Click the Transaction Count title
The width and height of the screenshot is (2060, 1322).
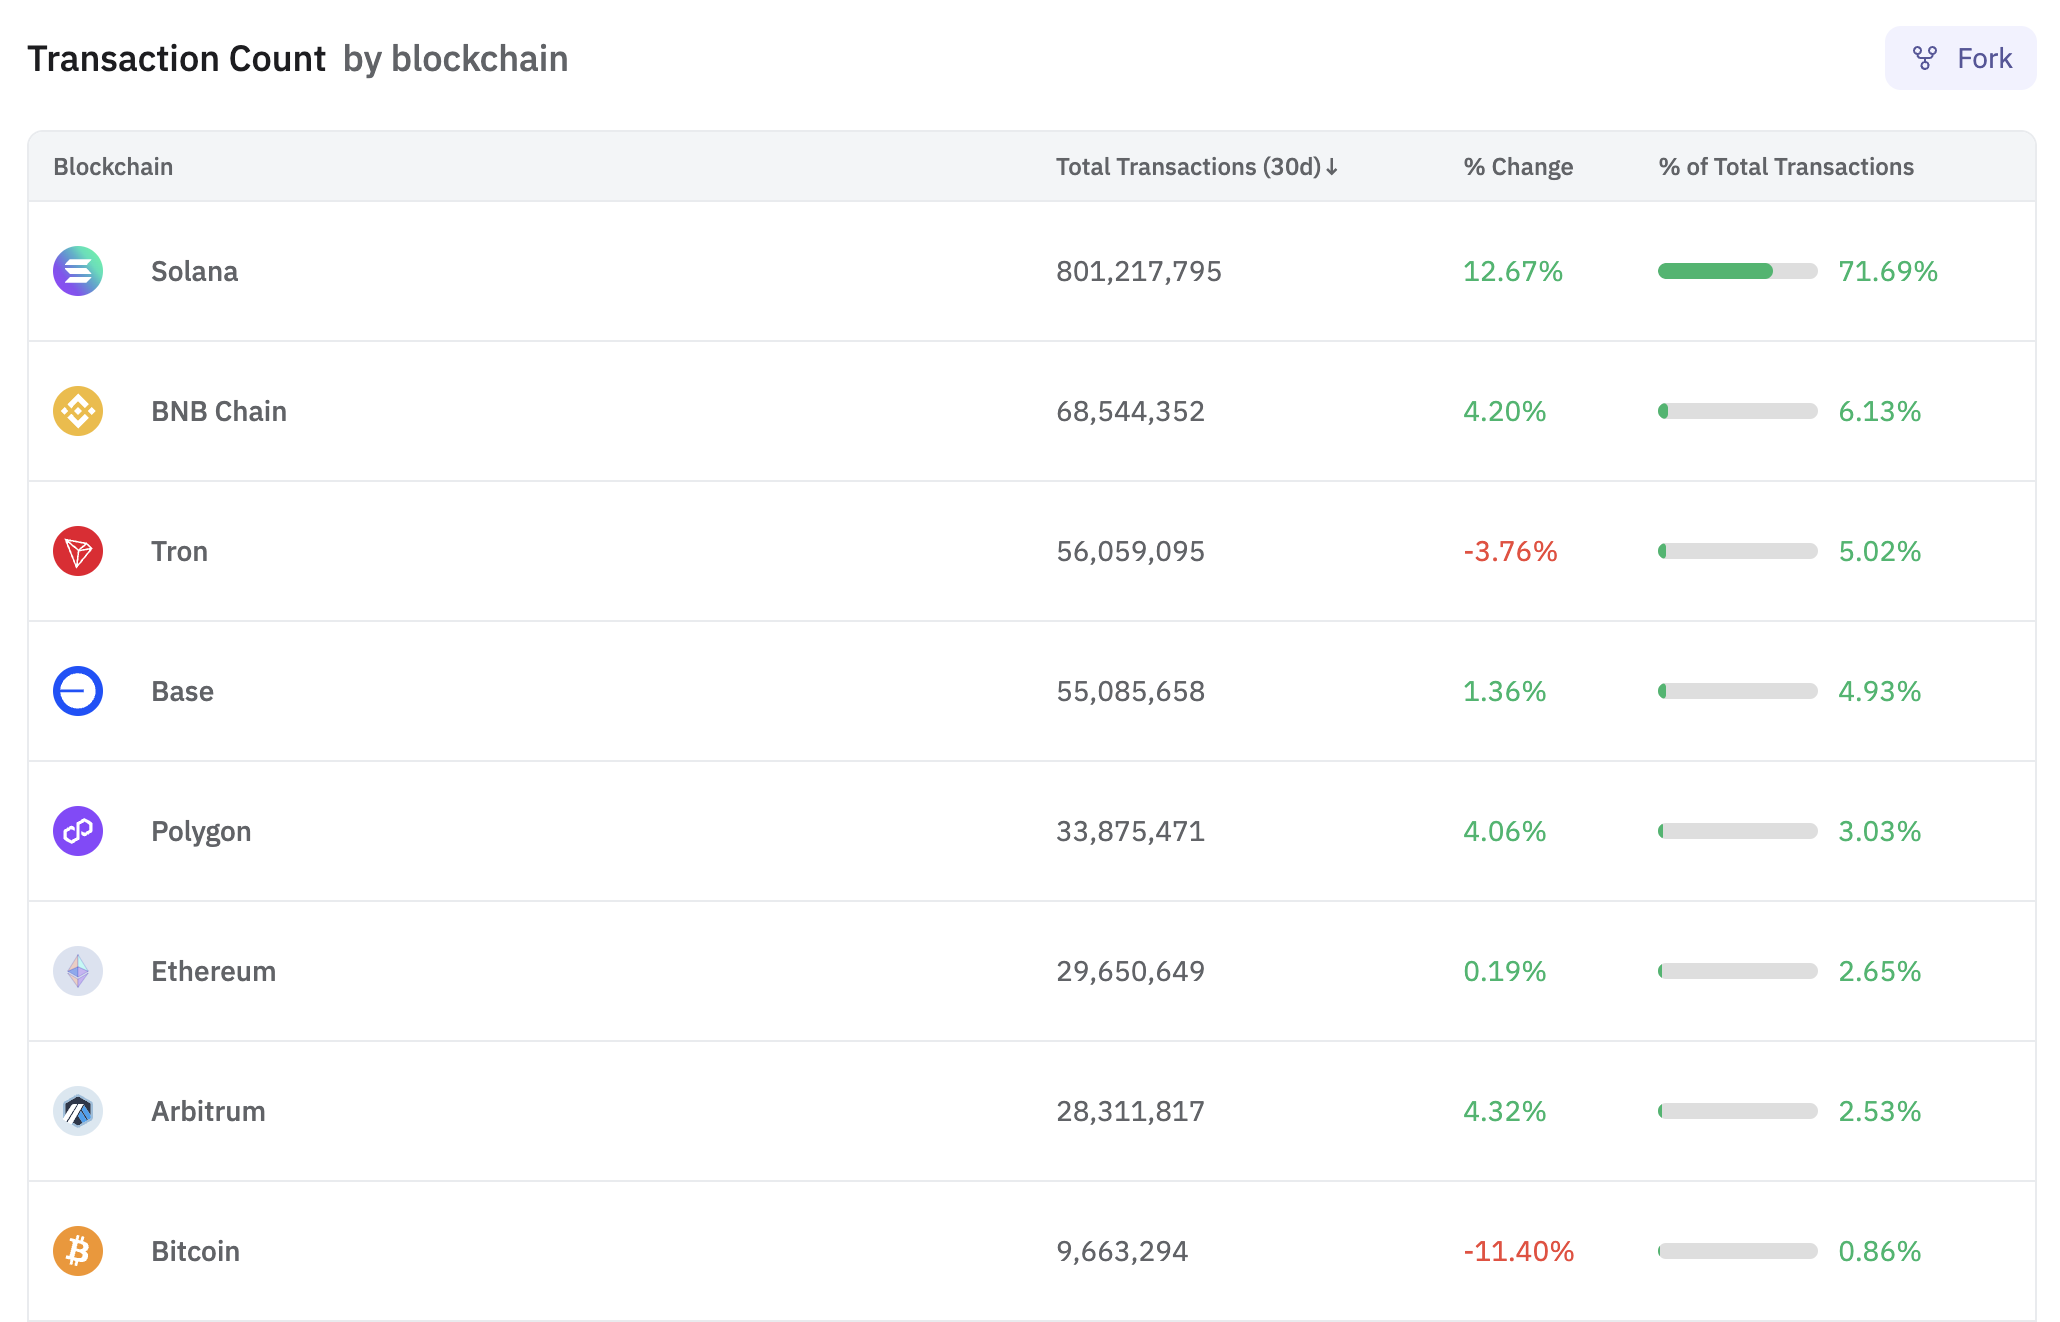177,59
